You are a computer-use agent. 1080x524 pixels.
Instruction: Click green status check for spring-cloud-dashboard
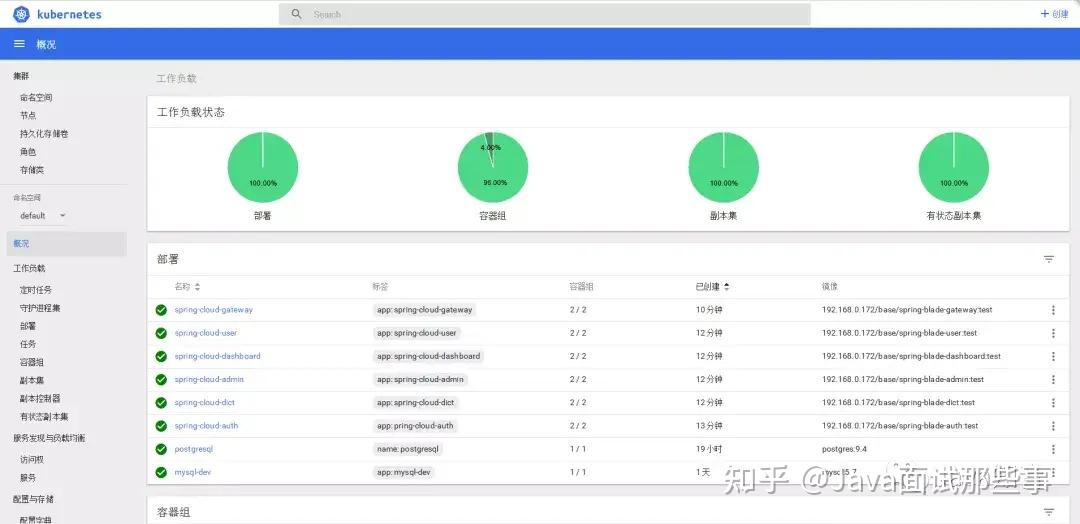pyautogui.click(x=161, y=357)
